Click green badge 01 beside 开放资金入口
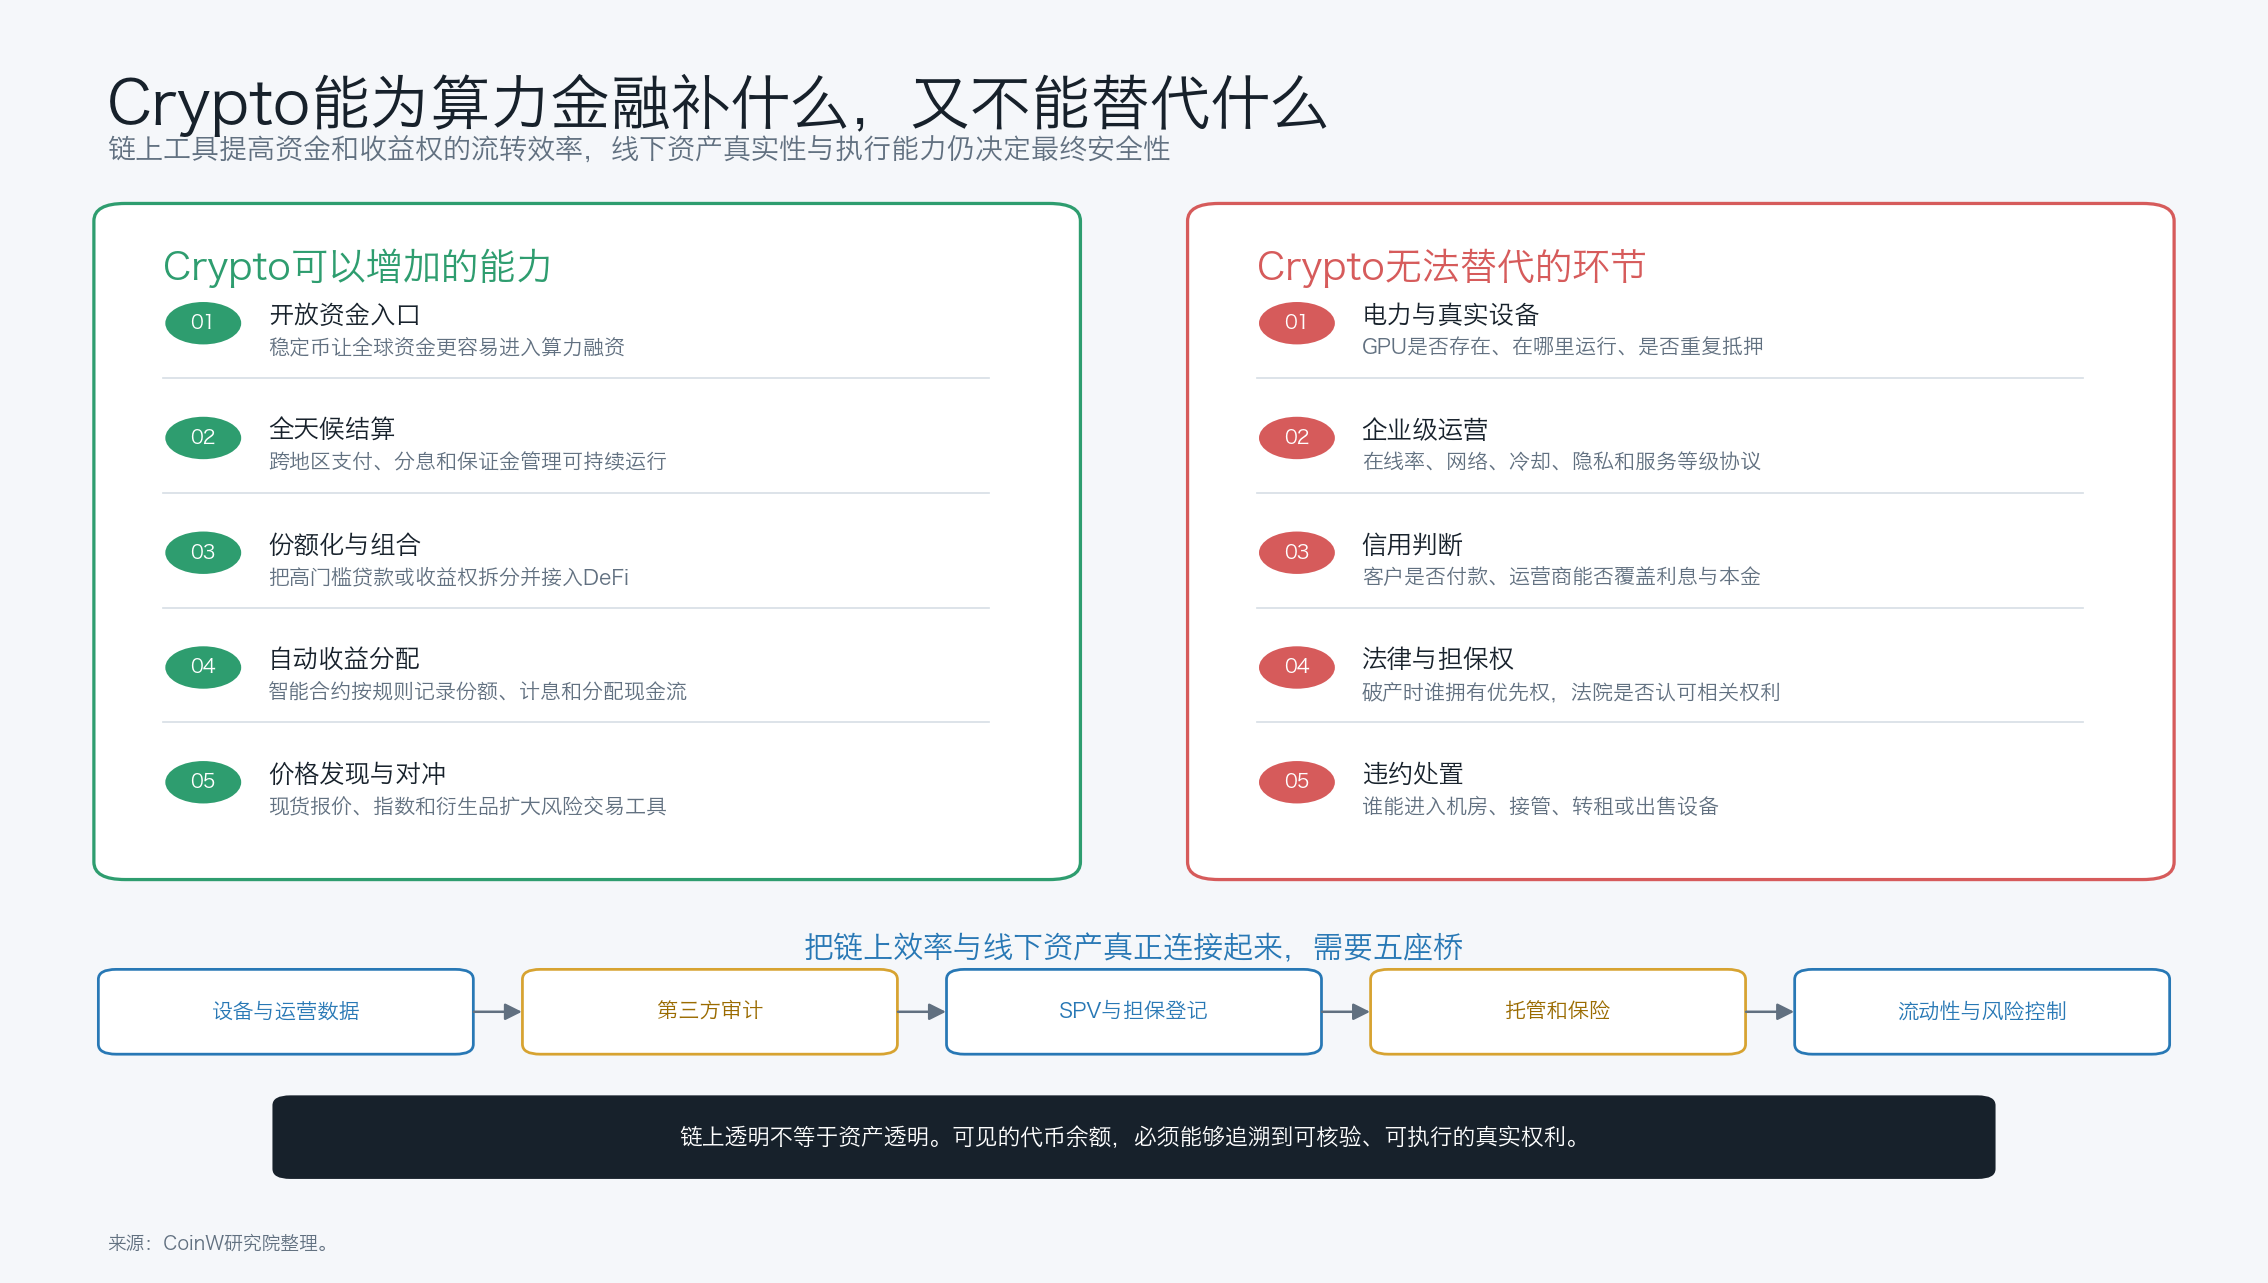This screenshot has height=1283, width=2268. click(203, 322)
